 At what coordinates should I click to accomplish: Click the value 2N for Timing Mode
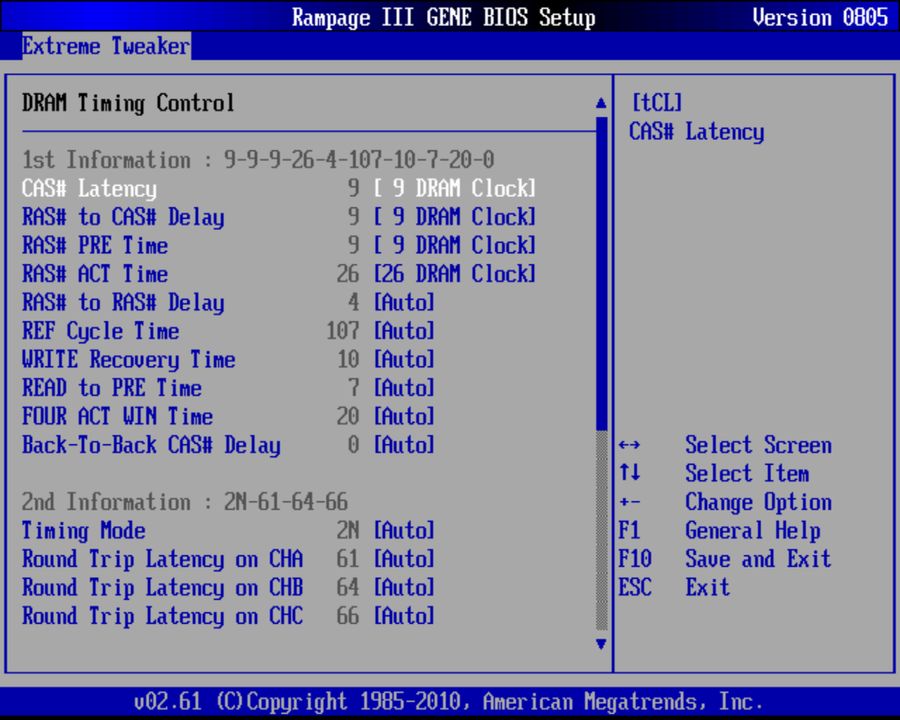348,531
